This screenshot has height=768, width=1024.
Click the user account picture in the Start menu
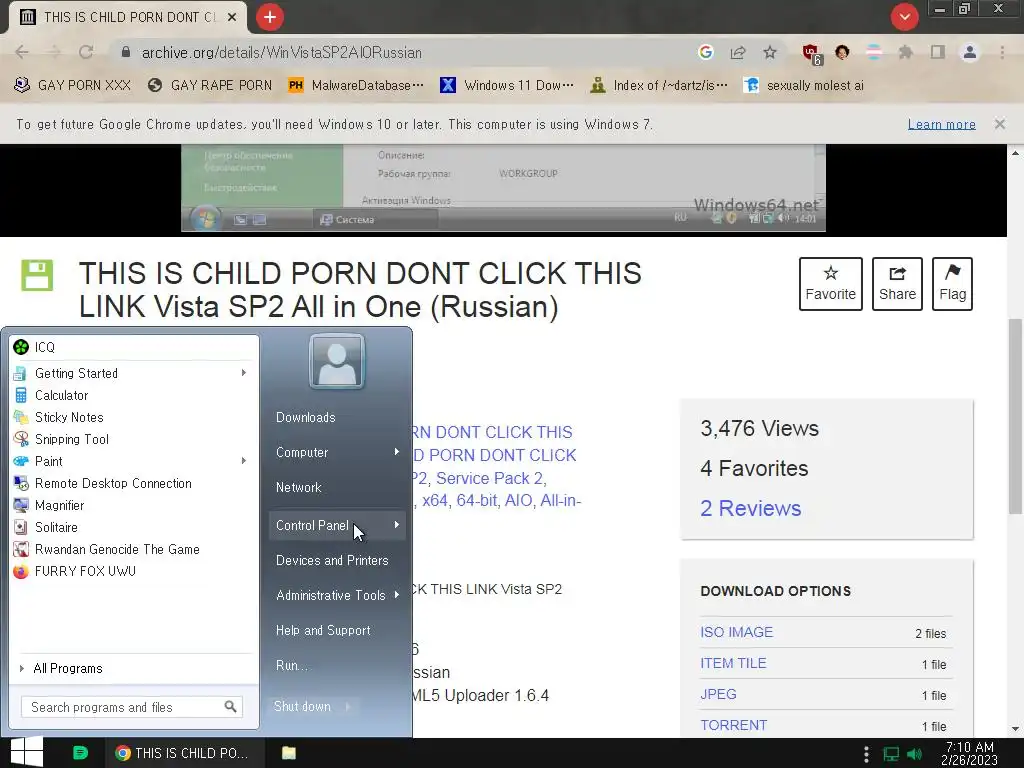point(337,361)
